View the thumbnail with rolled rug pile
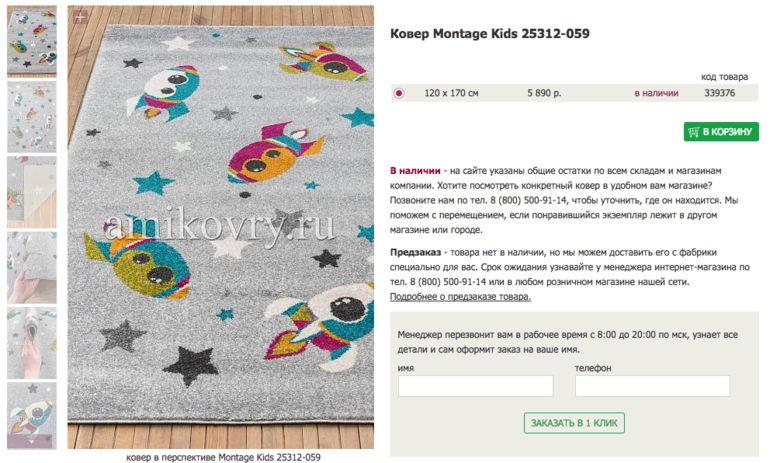 (32, 343)
